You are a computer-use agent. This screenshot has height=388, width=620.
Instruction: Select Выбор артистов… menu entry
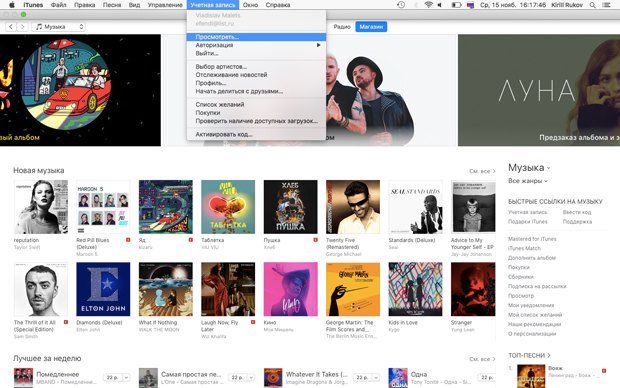(256, 66)
